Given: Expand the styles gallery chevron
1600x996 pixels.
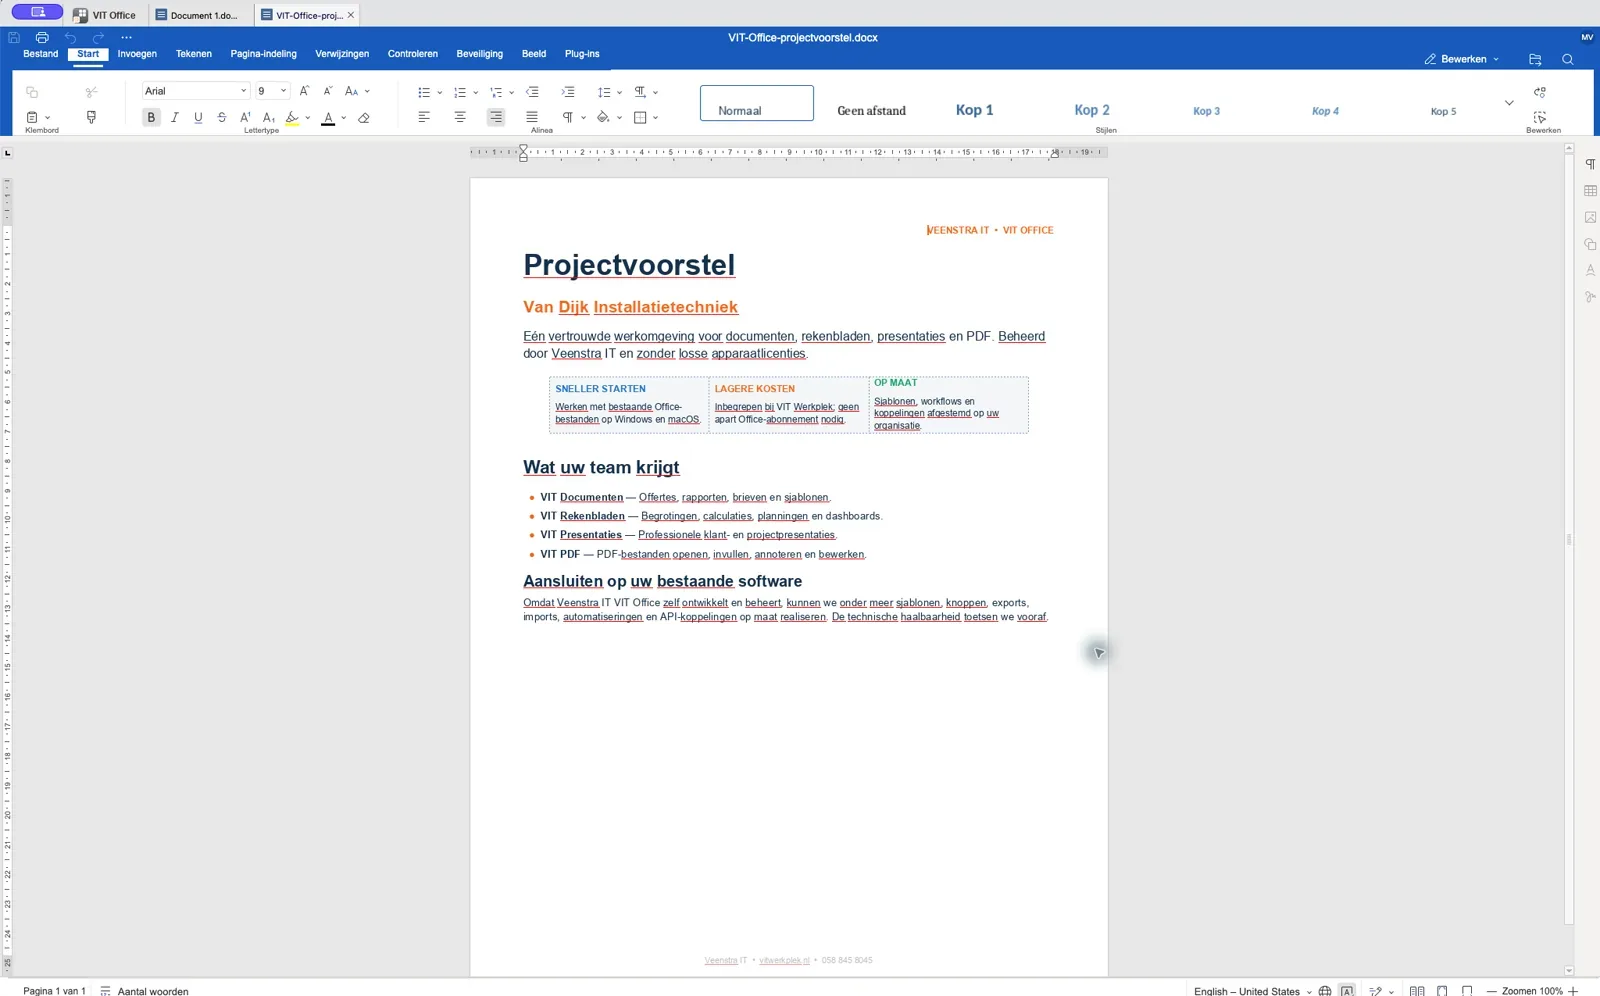Looking at the screenshot, I should (x=1509, y=103).
